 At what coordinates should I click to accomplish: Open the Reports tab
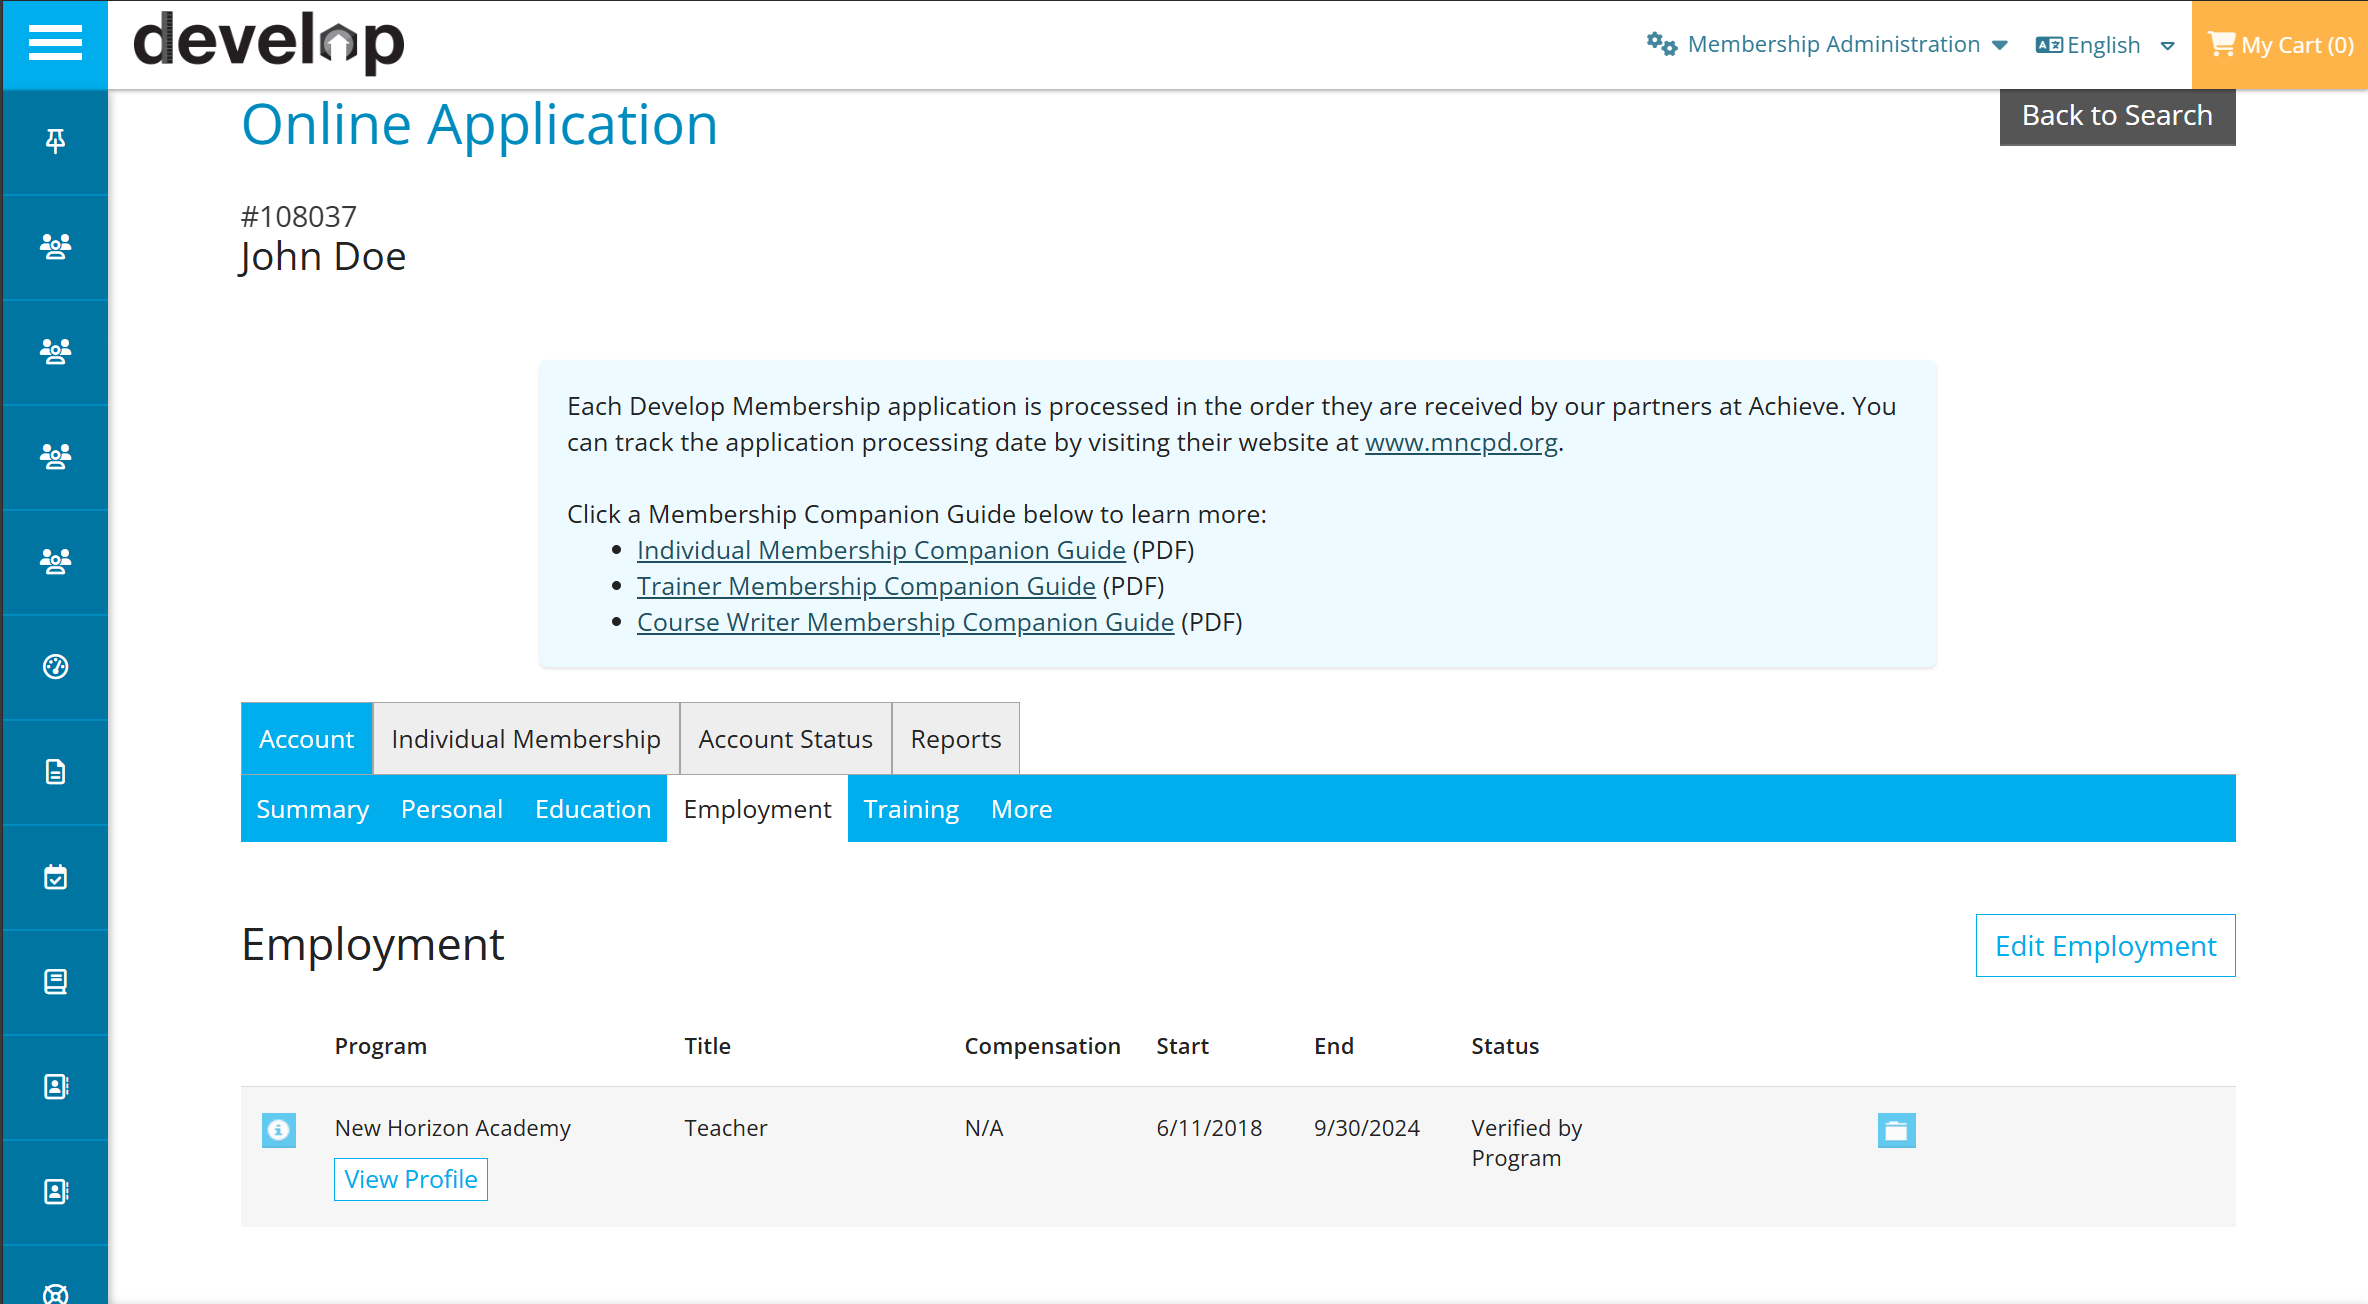(955, 739)
